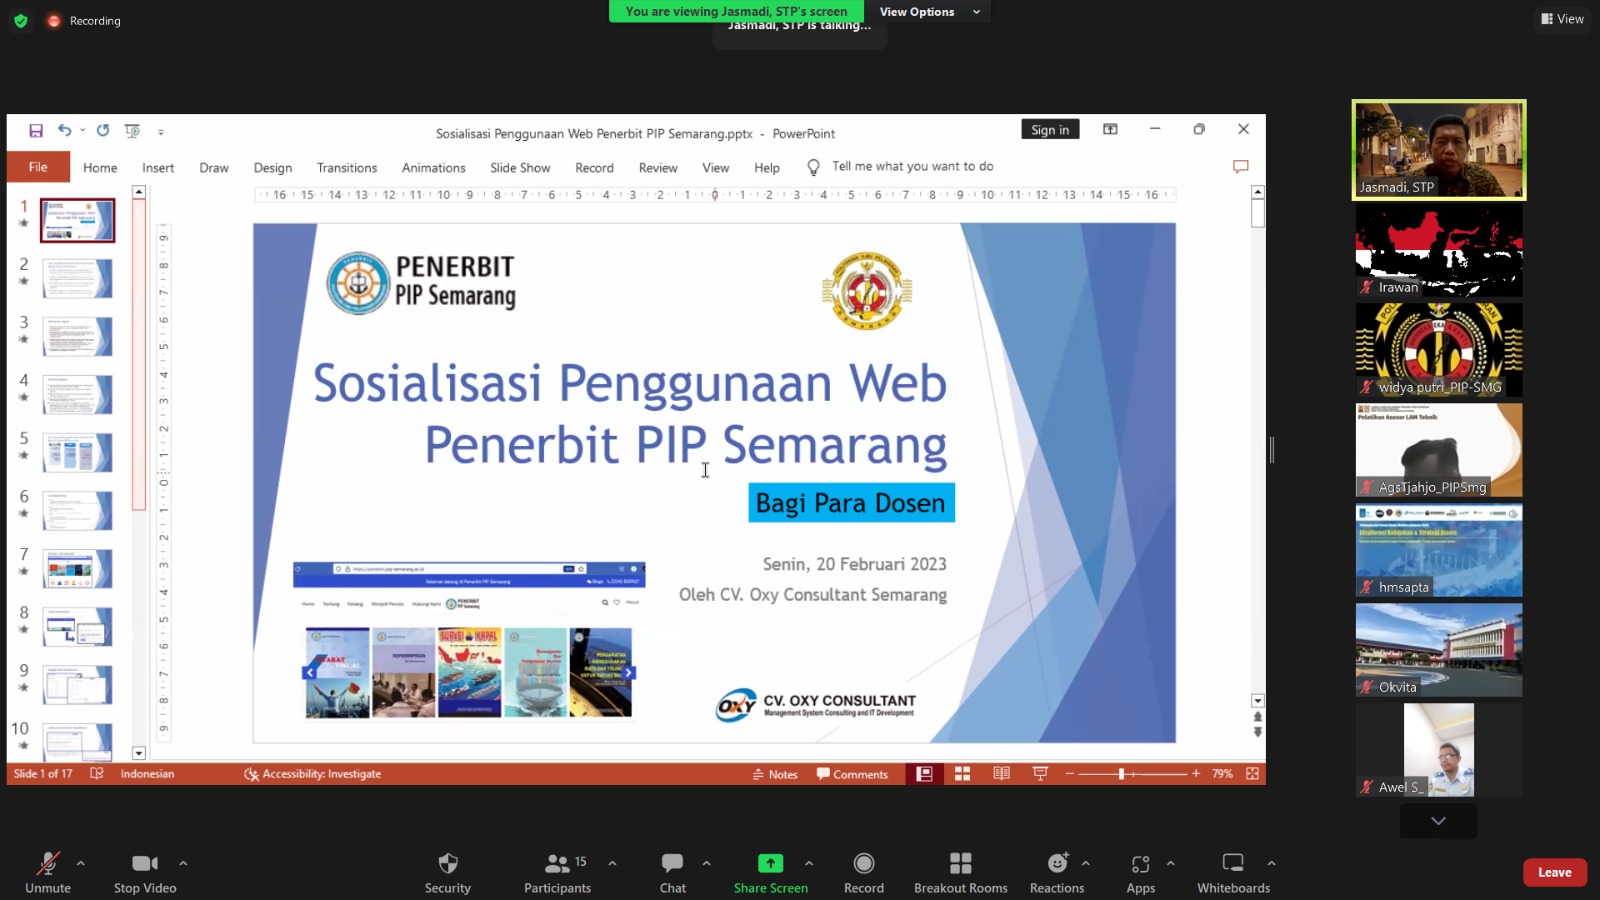The width and height of the screenshot is (1600, 900).
Task: Start Slide Show from status bar
Action: [x=1040, y=774]
